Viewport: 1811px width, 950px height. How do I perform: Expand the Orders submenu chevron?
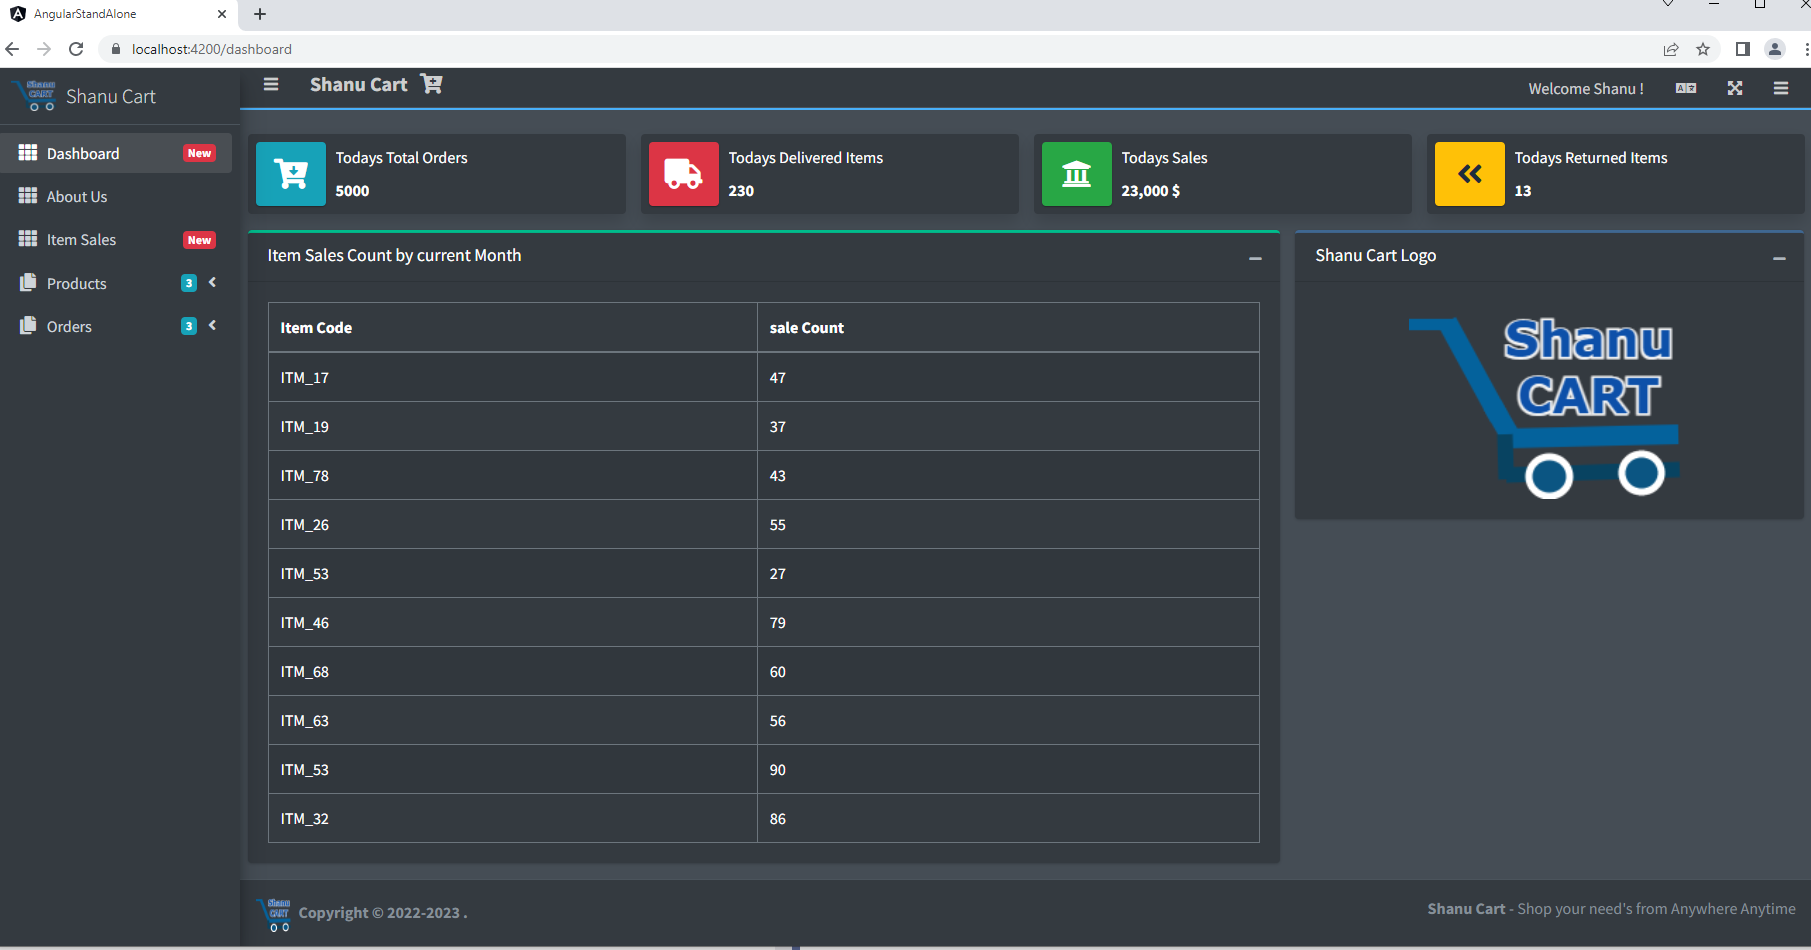point(212,326)
